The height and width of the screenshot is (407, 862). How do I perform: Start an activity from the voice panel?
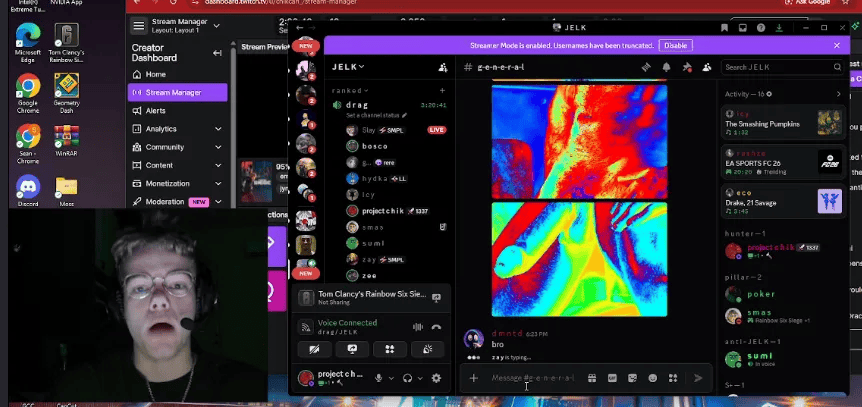pyautogui.click(x=390, y=349)
